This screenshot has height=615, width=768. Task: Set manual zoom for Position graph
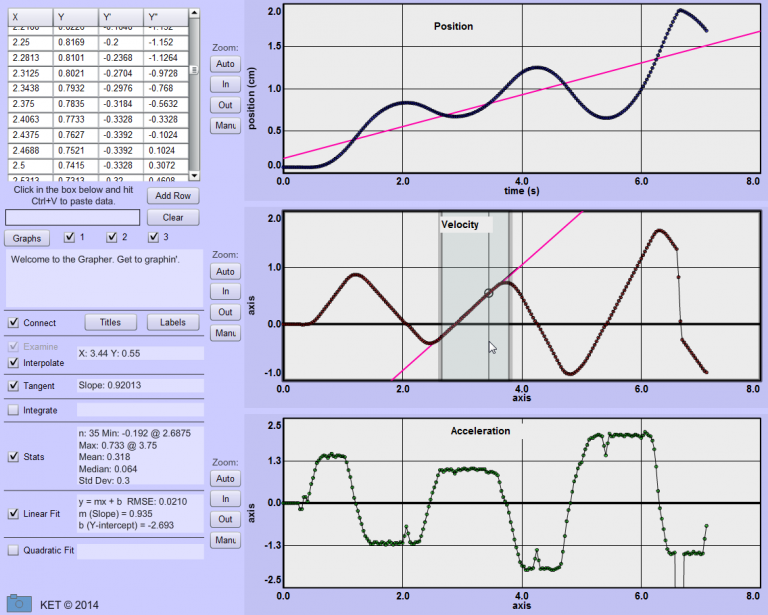tap(225, 126)
